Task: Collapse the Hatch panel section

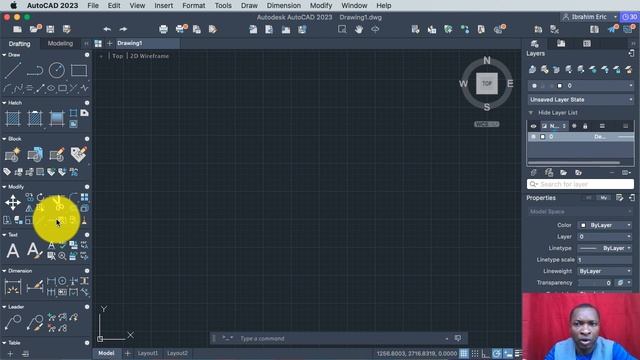Action: (4, 103)
